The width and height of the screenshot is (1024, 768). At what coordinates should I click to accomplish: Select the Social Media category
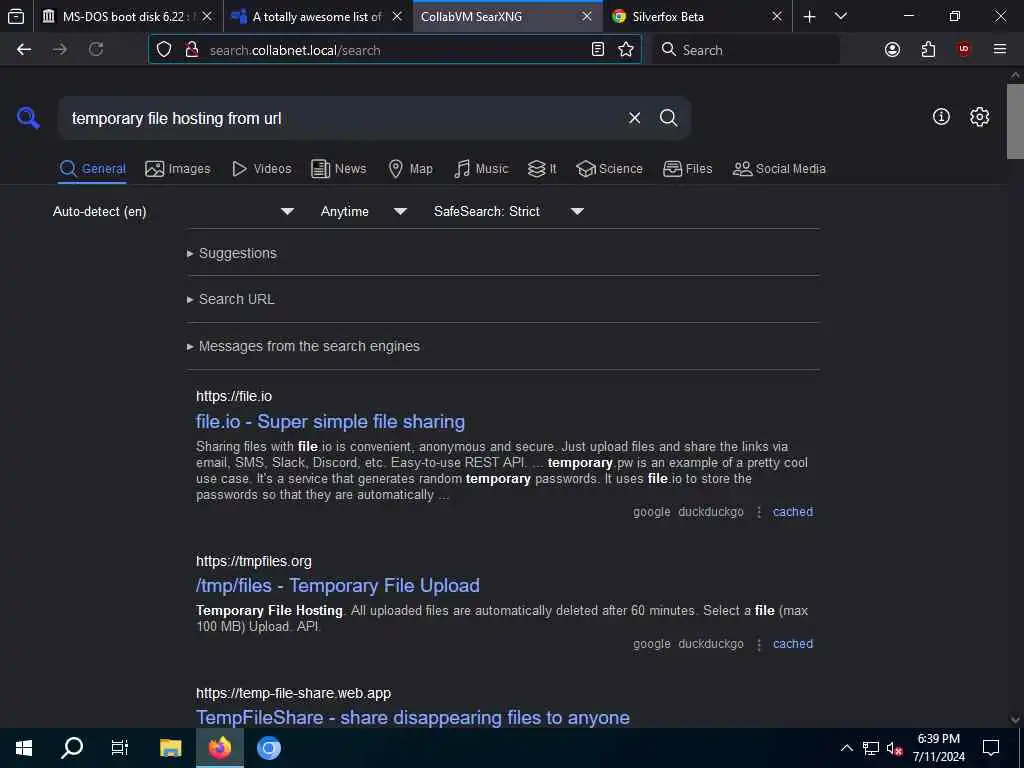point(778,168)
